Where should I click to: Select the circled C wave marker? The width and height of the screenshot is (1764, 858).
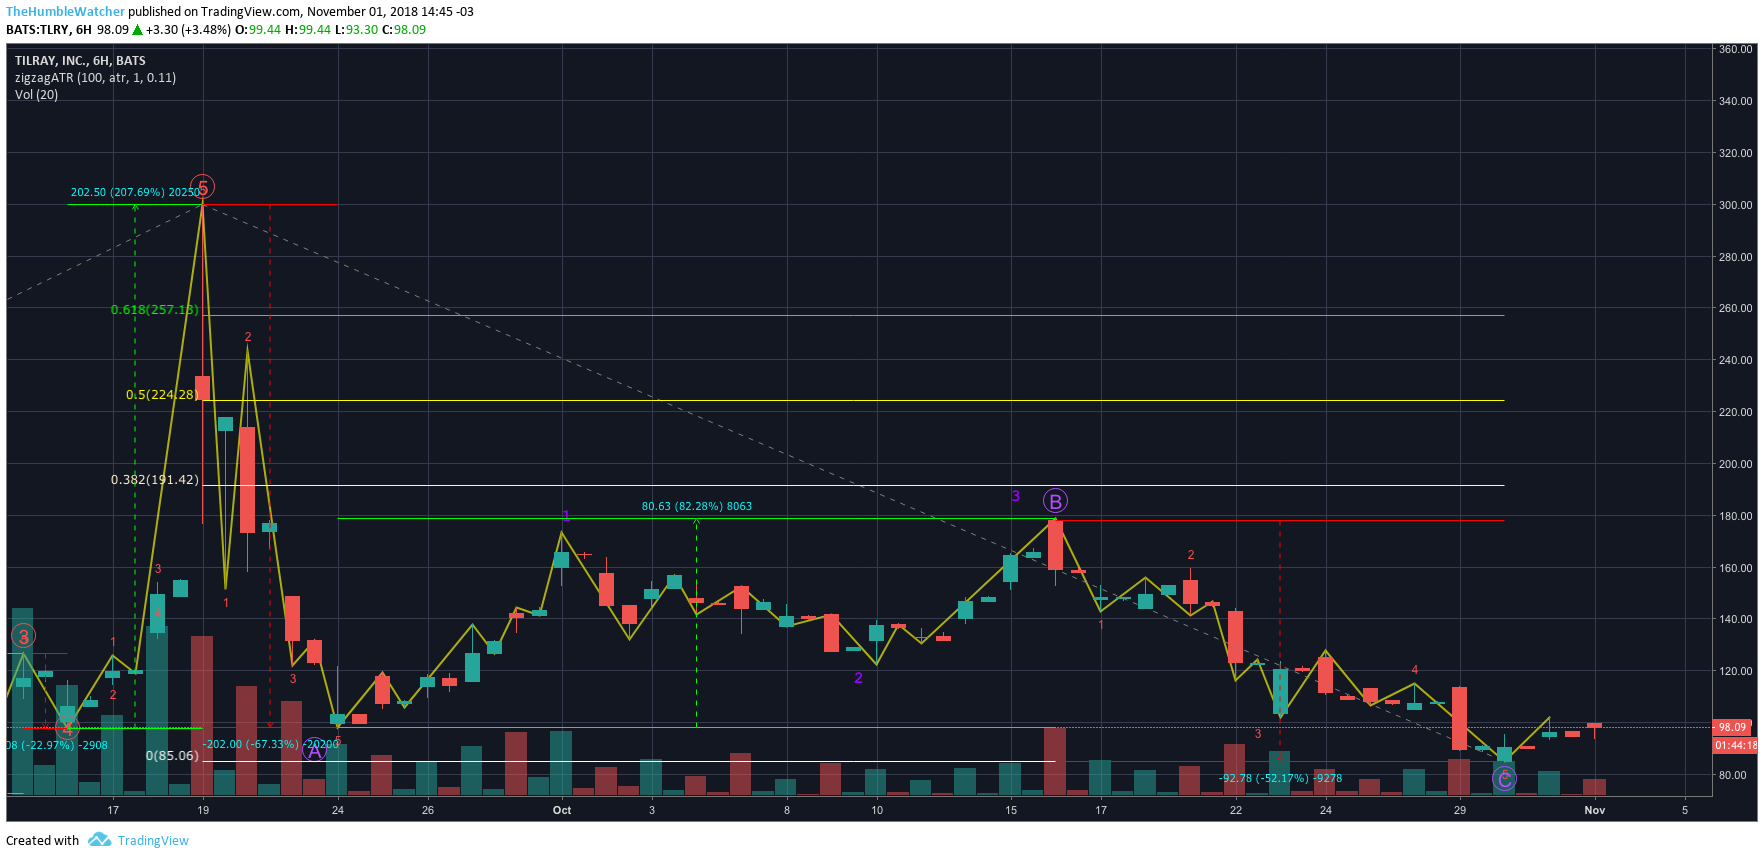1504,778
